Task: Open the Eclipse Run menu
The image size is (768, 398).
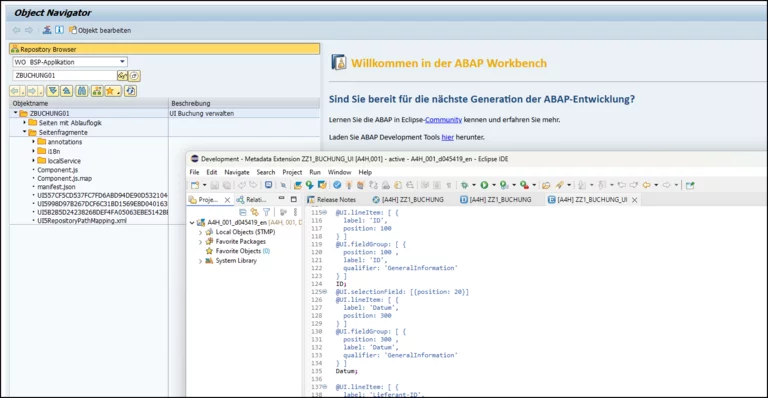Action: (x=315, y=172)
